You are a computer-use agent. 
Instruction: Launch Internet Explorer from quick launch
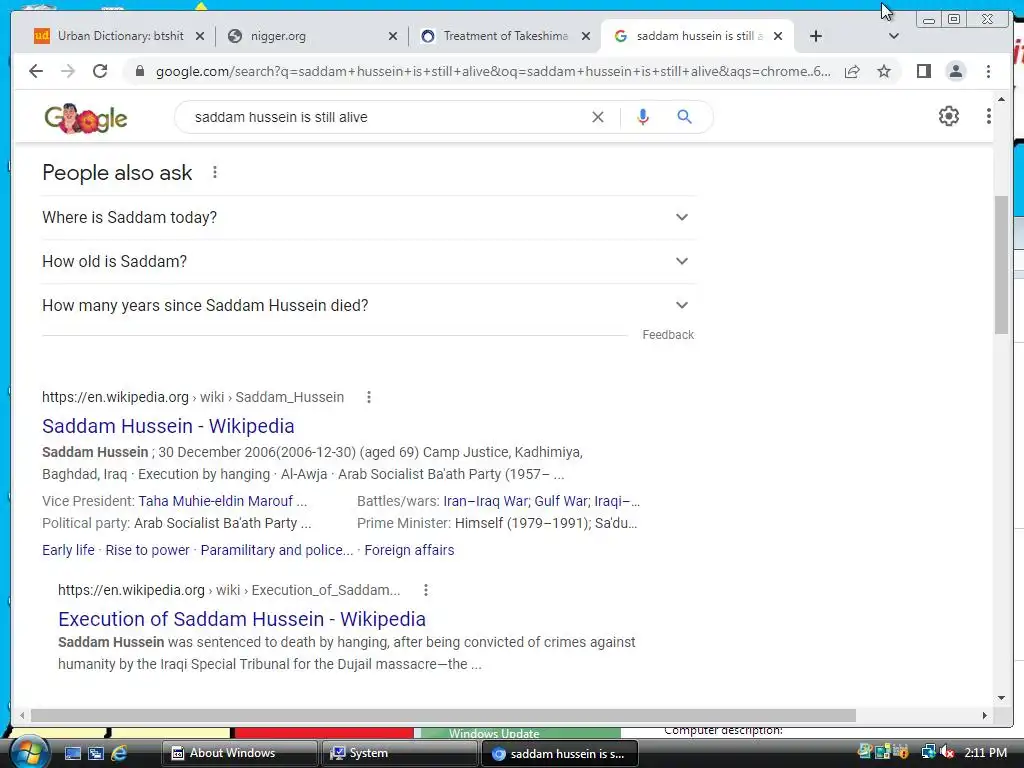[120, 753]
